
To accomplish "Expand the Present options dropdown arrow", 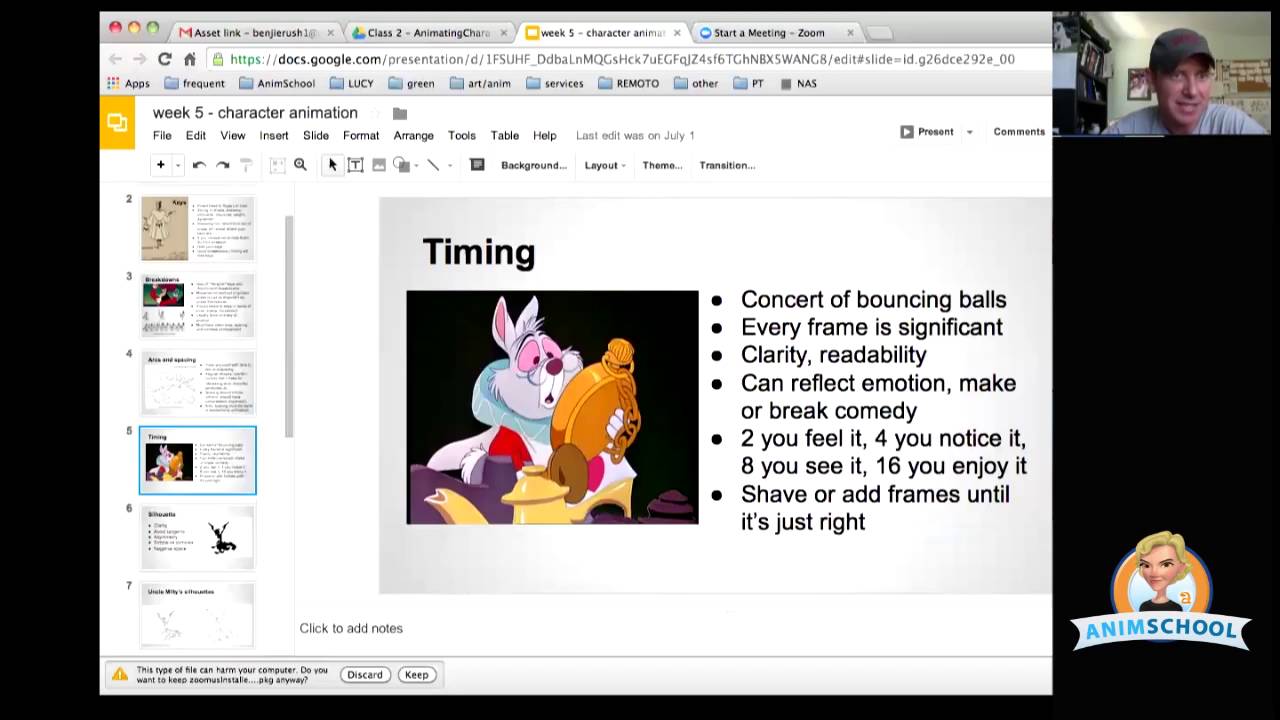I will 969,132.
